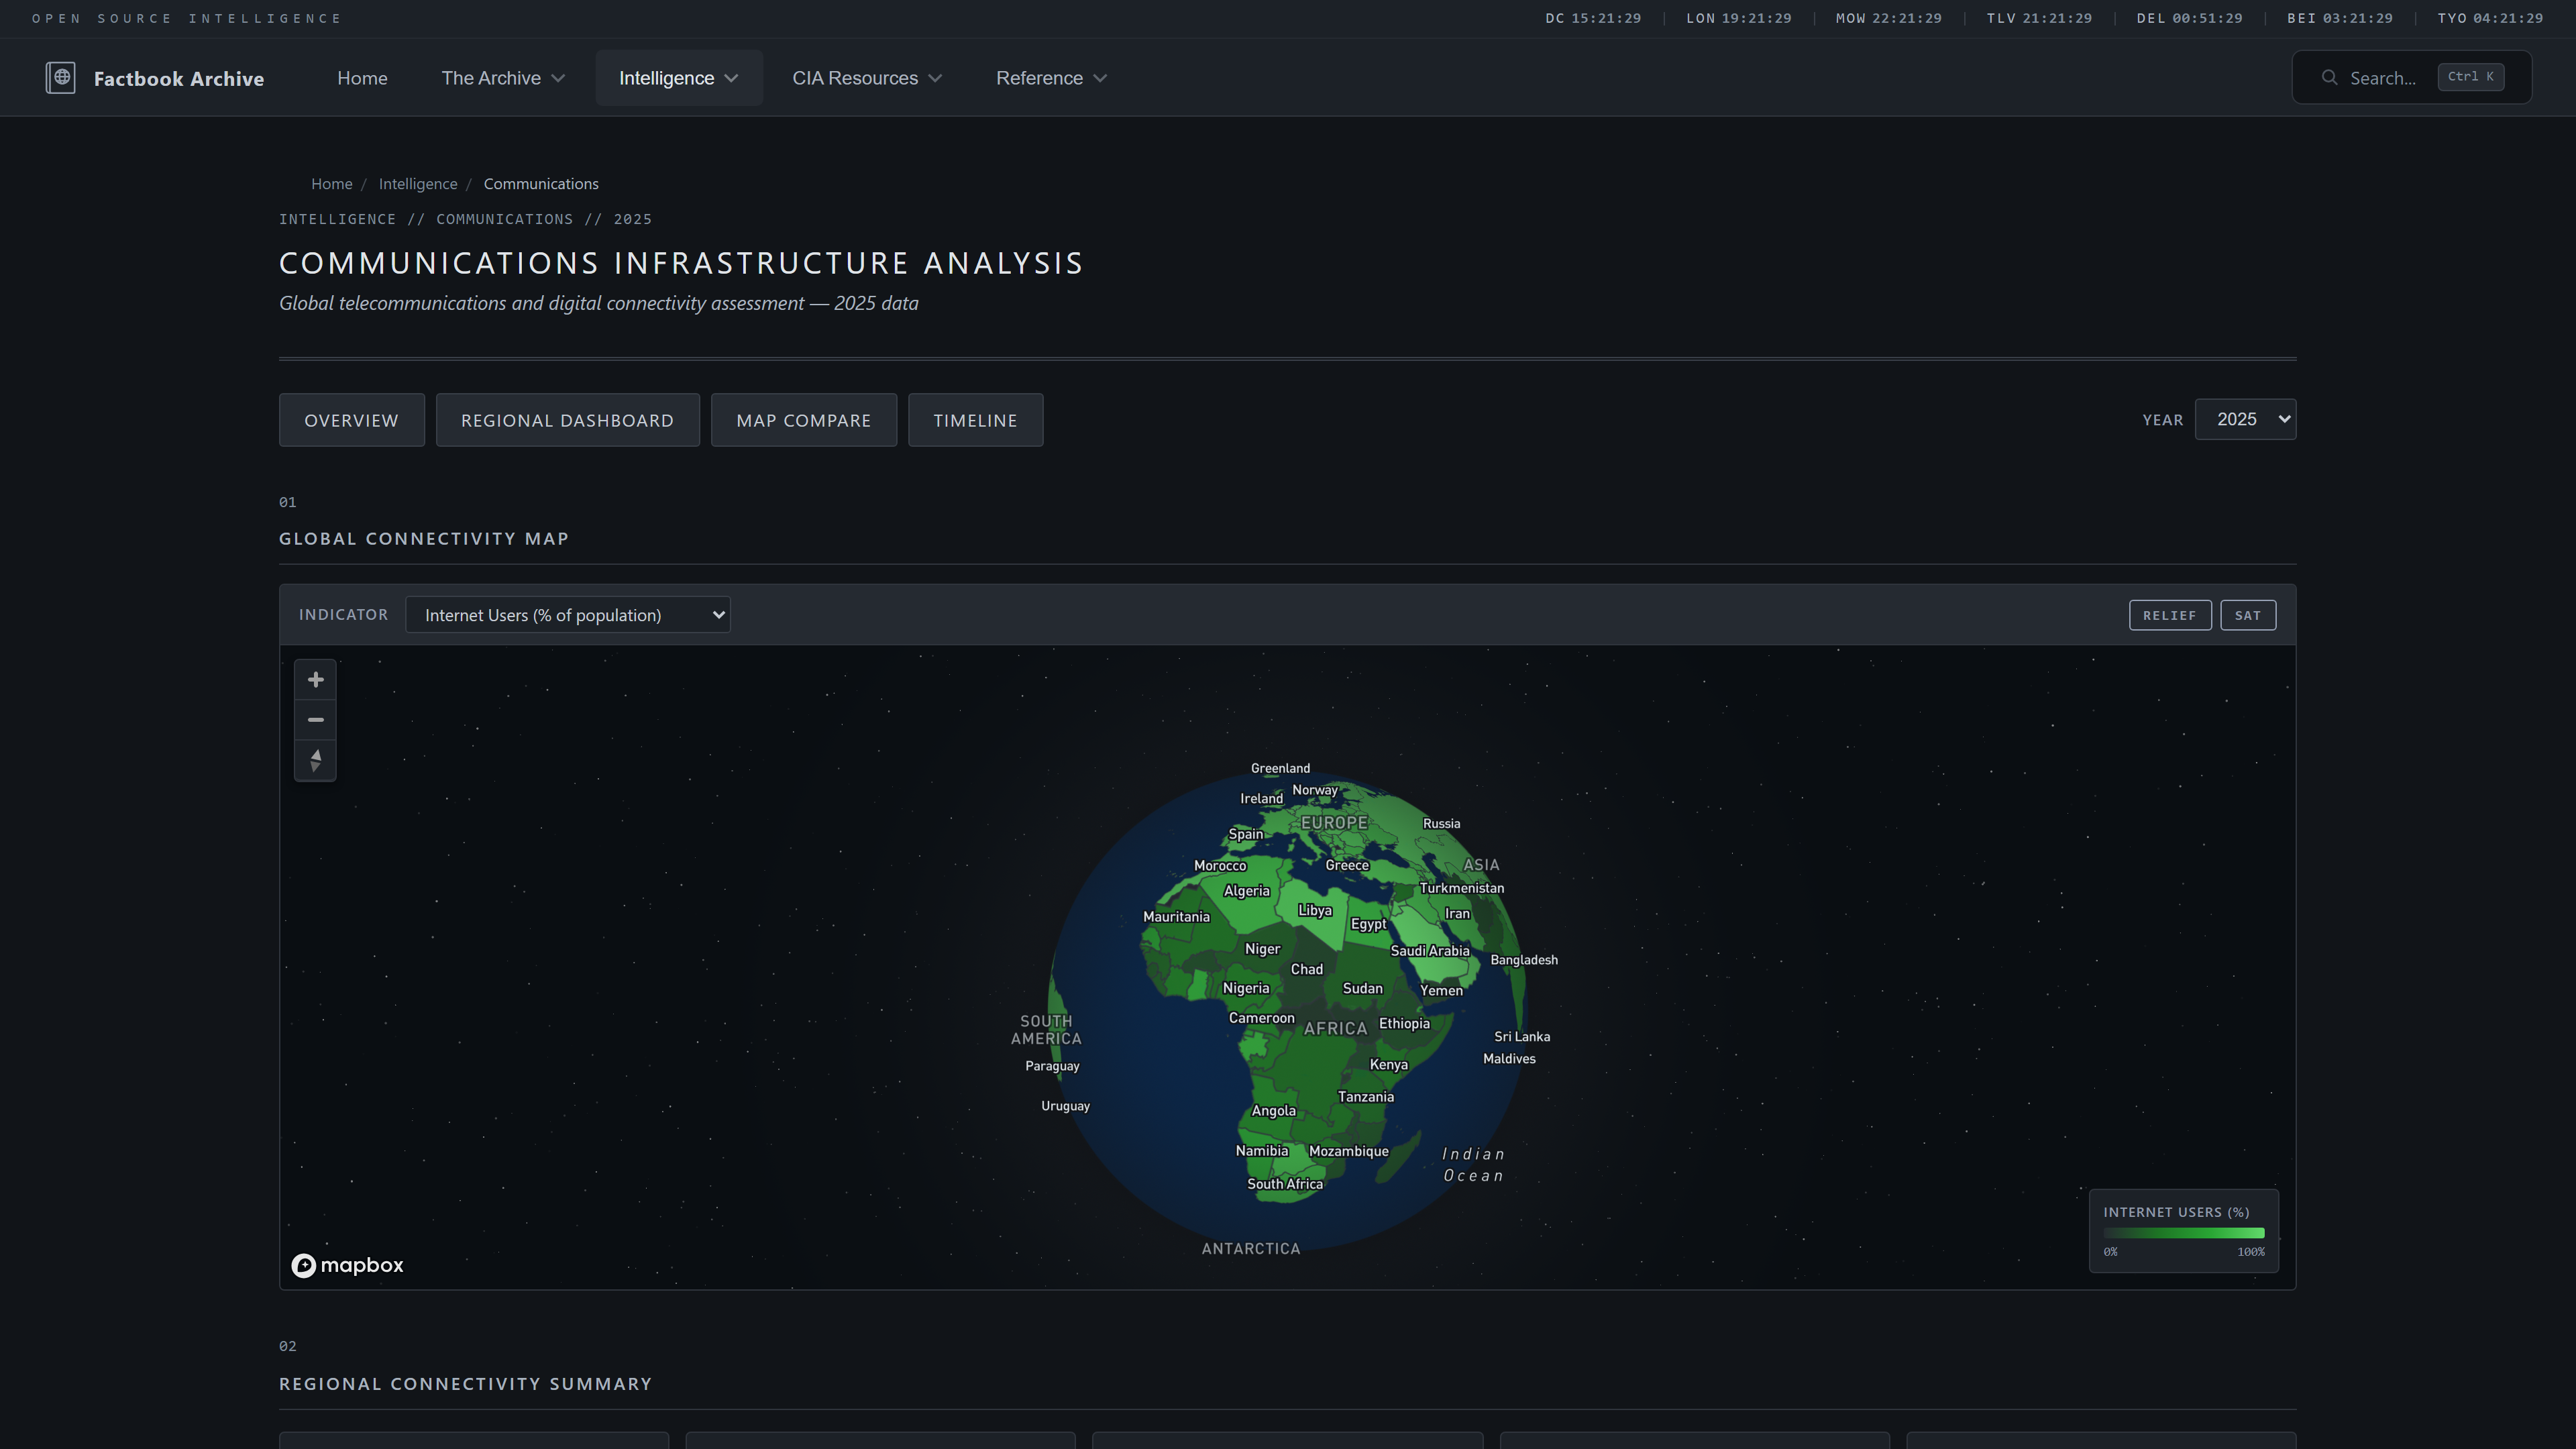
Task: Expand the CIA Resources menu
Action: point(866,78)
